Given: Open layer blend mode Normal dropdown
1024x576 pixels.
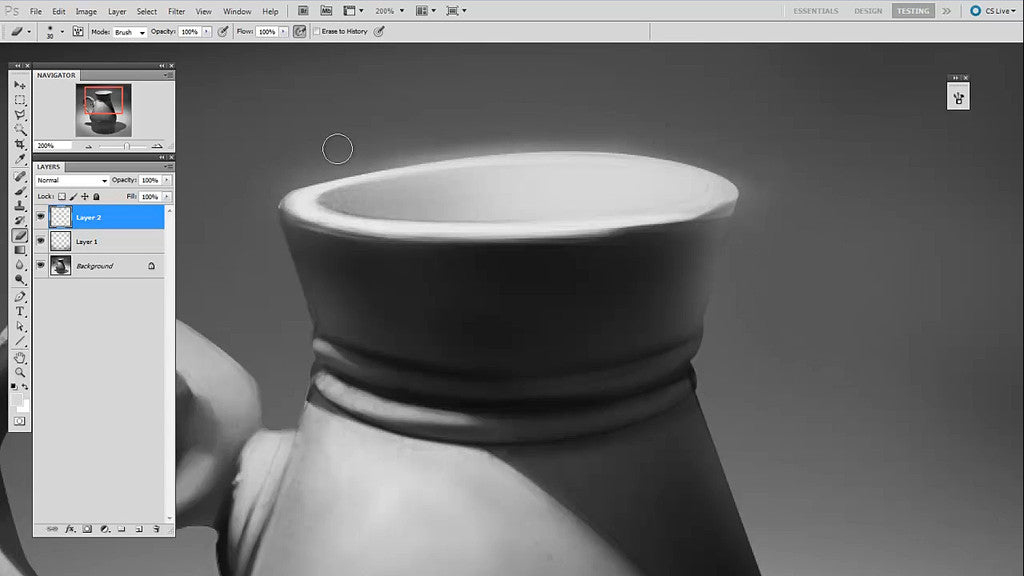Looking at the screenshot, I should tap(72, 180).
